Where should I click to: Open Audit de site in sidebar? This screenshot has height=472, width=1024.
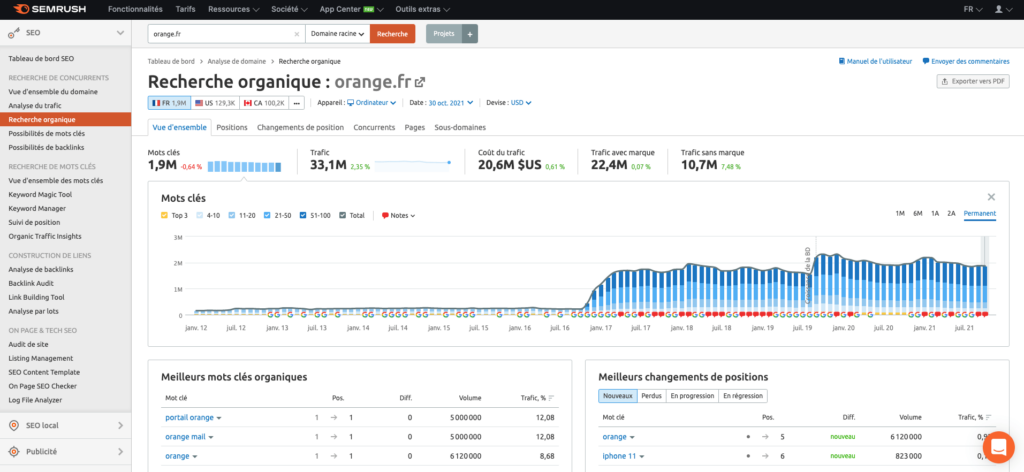point(28,344)
